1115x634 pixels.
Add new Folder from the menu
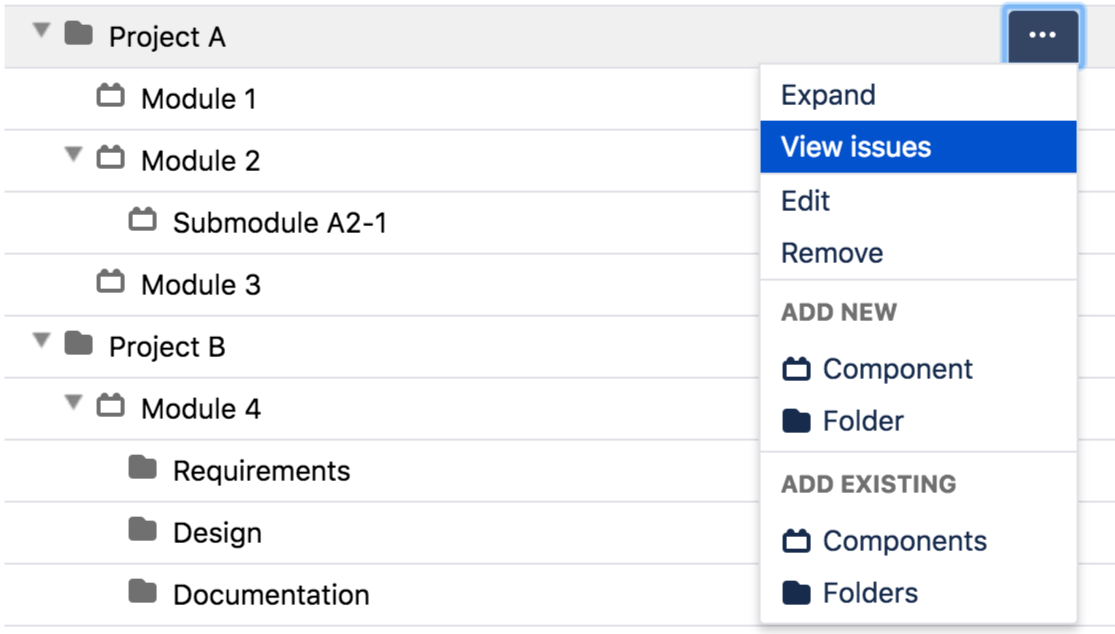tap(863, 421)
